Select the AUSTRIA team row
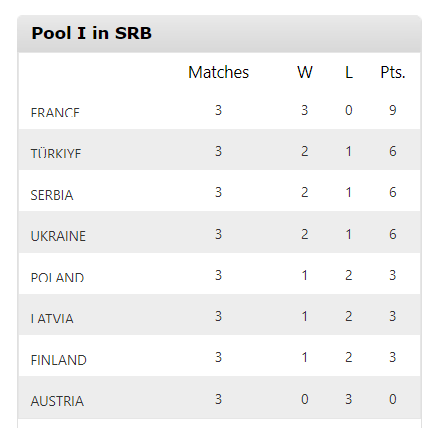Viewport: 438px width, 428px height. pos(219,397)
